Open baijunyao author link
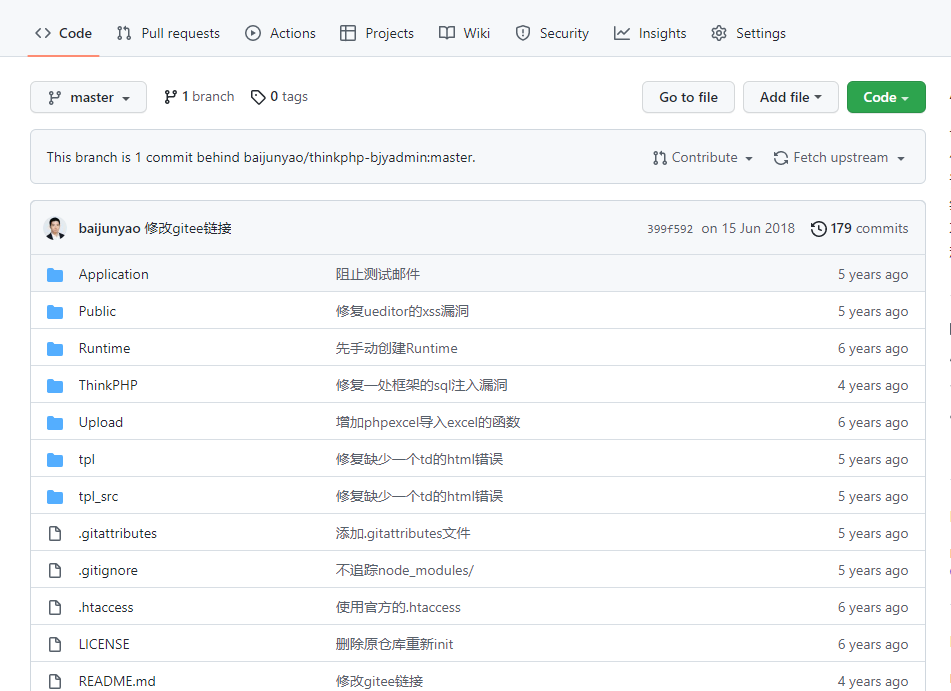The height and width of the screenshot is (691, 951). 109,228
